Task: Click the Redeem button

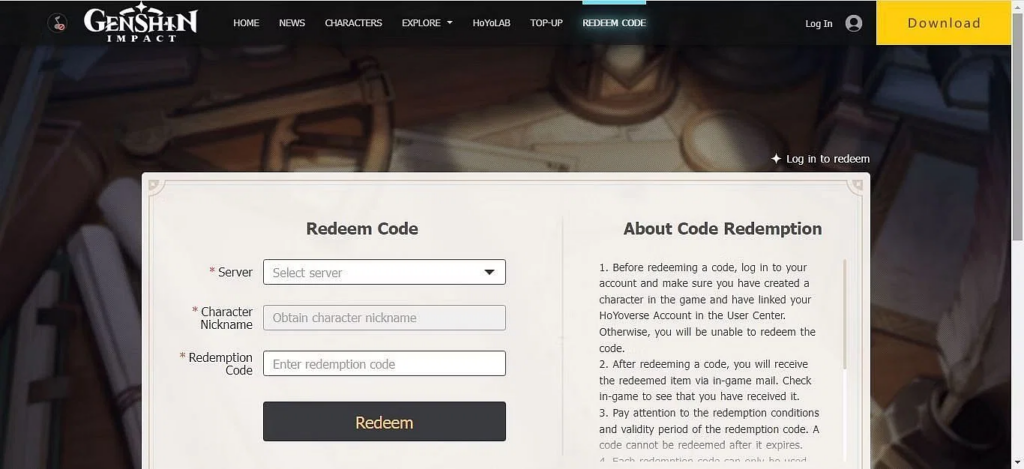Action: [x=384, y=421]
